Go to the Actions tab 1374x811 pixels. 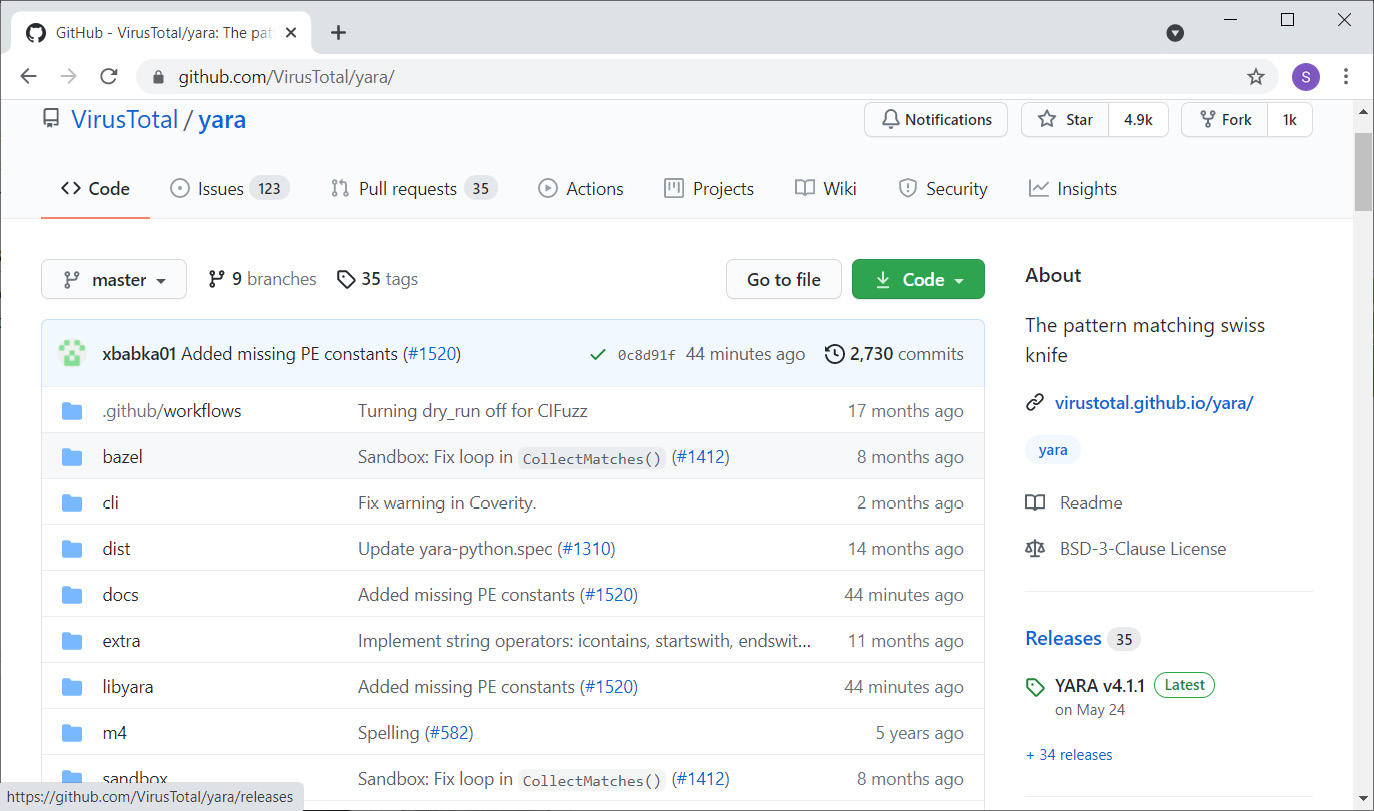tap(581, 189)
